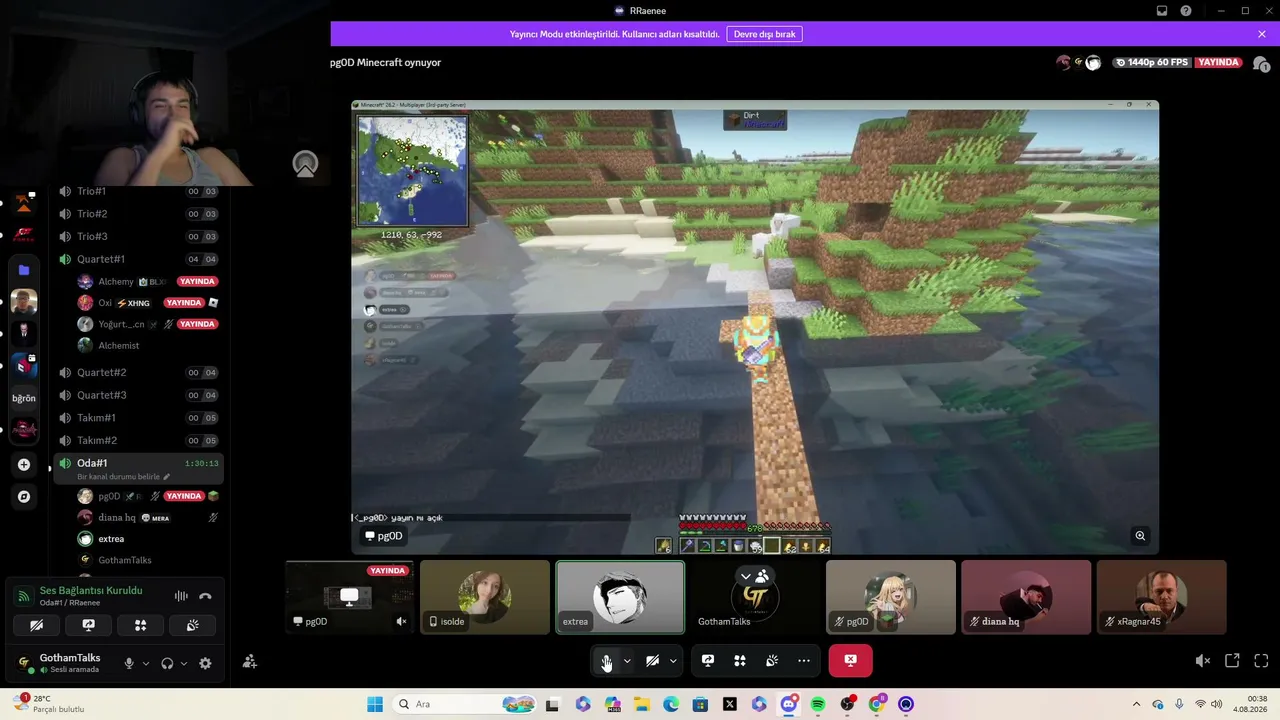Share screen from call control bar
This screenshot has height=720, width=1280.
[x=708, y=661]
